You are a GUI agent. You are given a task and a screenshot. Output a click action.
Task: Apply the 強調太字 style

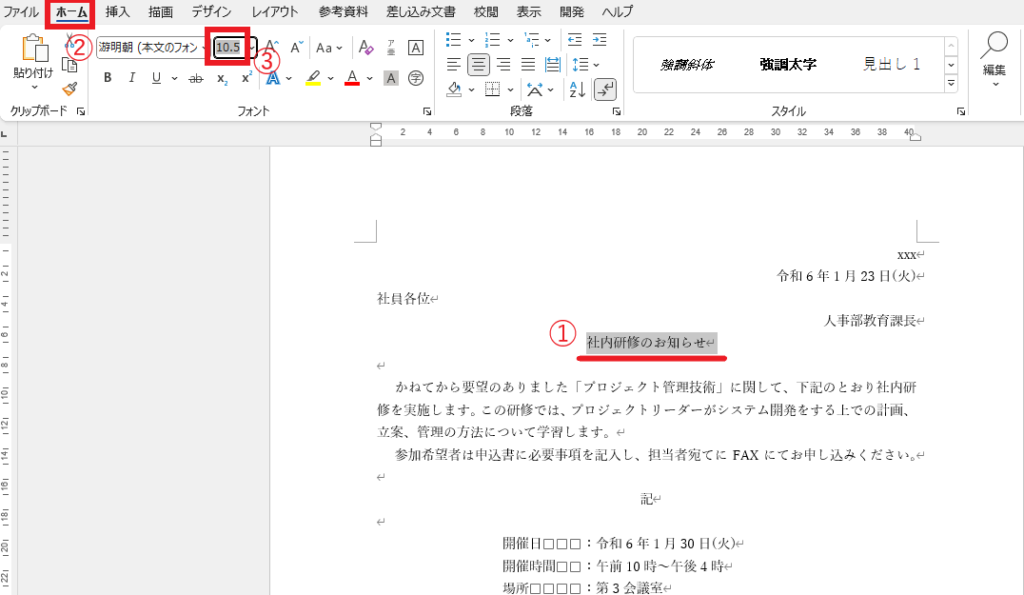[788, 65]
